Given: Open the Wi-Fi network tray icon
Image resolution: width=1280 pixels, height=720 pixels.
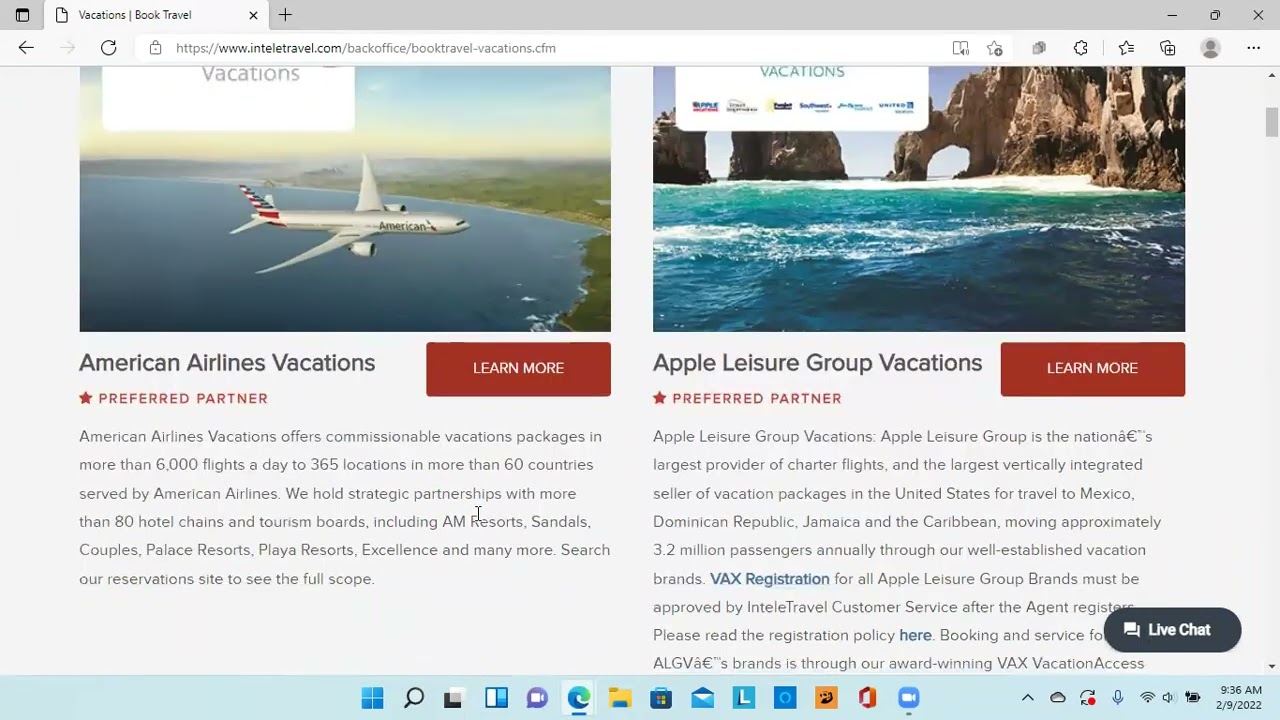Looking at the screenshot, I should pos(1147,698).
